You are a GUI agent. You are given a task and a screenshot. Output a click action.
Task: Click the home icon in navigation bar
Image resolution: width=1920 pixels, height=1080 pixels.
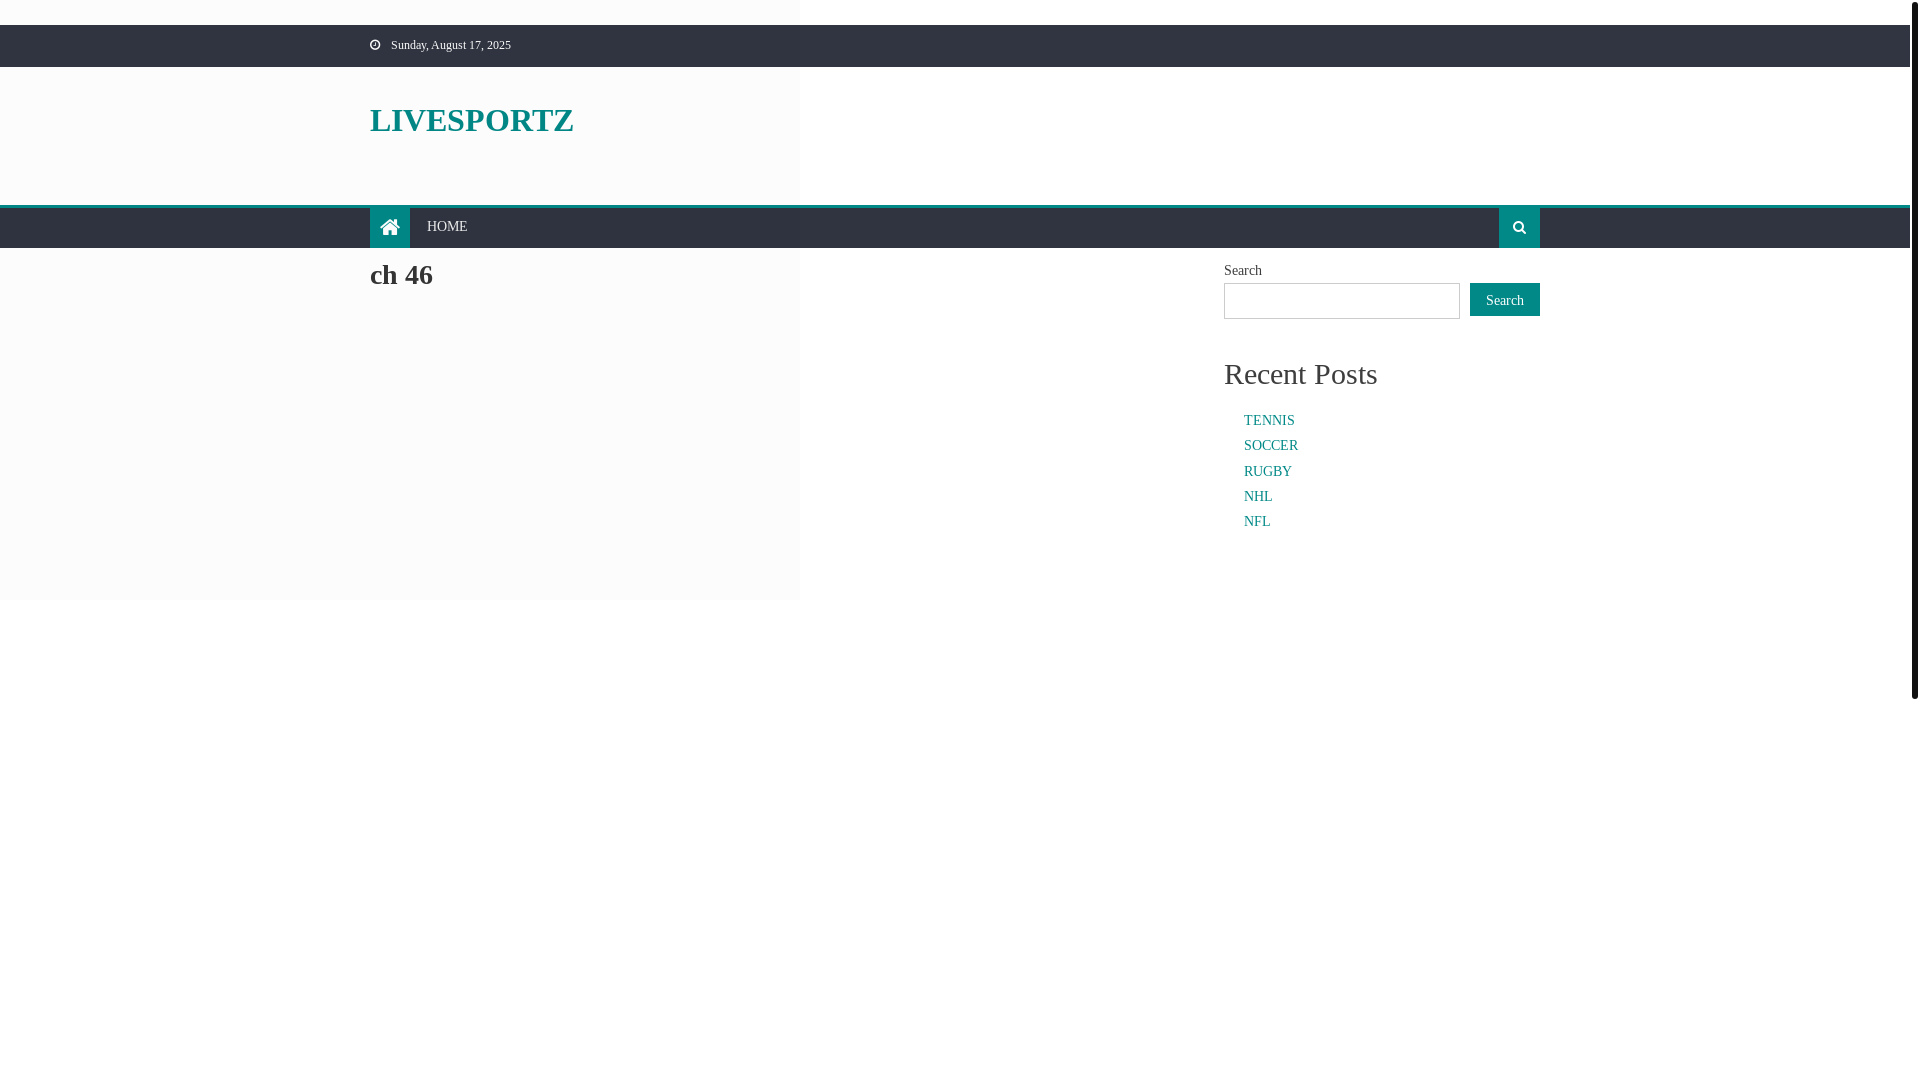coord(390,228)
